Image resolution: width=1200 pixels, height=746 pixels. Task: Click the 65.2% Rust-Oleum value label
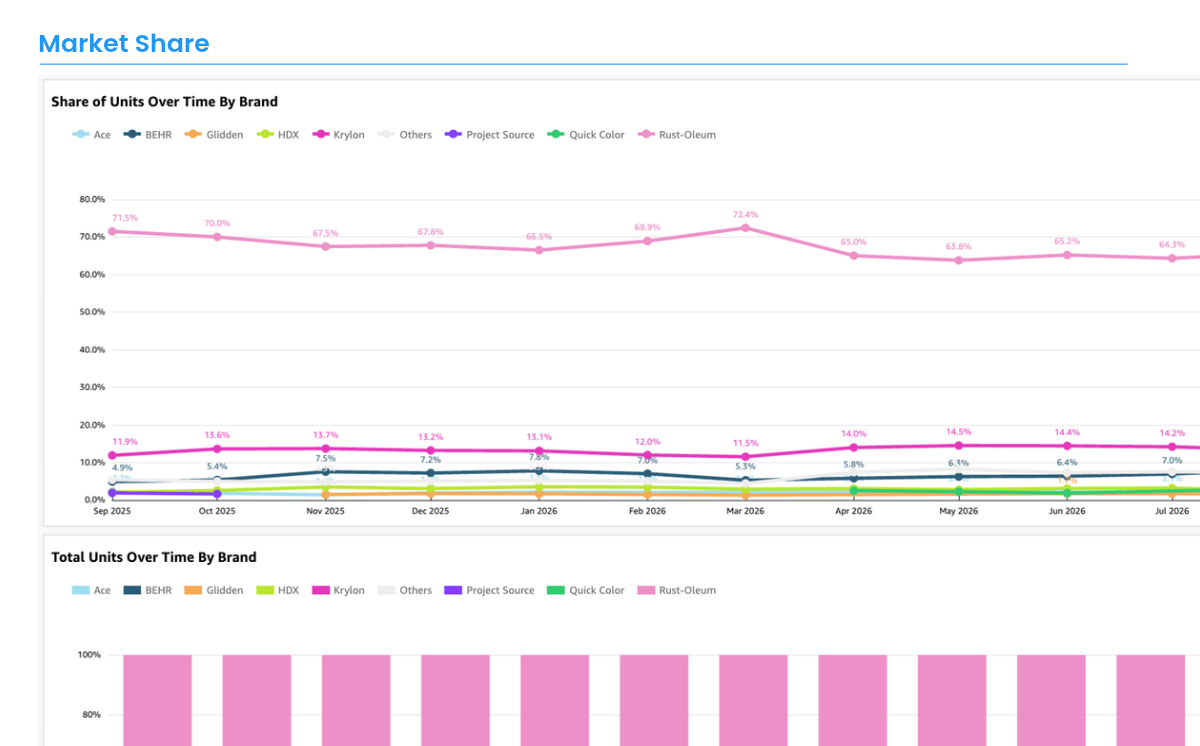point(1067,241)
